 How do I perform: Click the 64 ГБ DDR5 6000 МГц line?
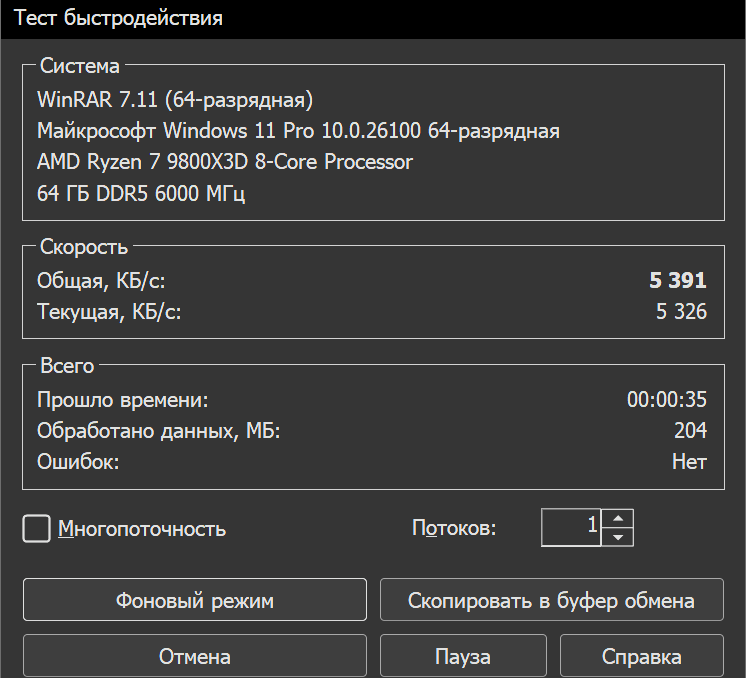(141, 193)
